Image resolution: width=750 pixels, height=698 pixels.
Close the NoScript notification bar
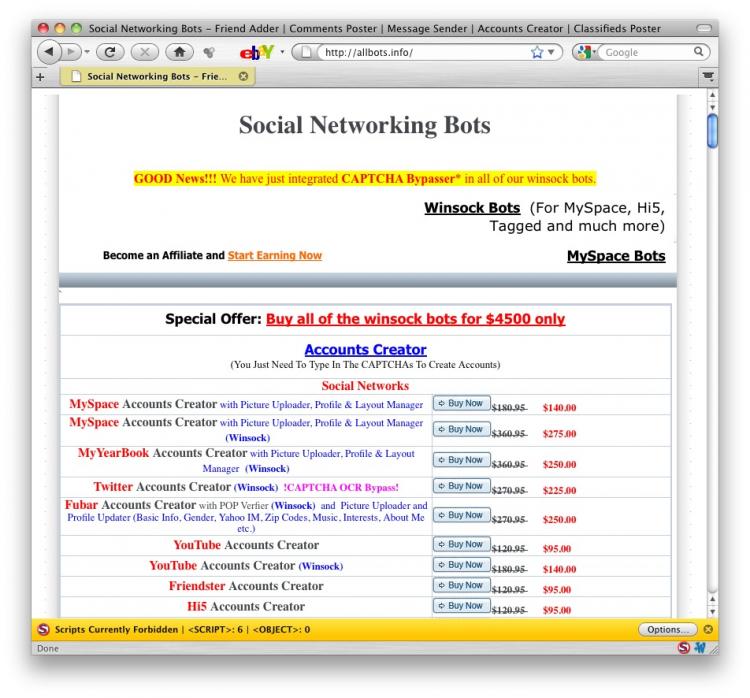pyautogui.click(x=708, y=629)
